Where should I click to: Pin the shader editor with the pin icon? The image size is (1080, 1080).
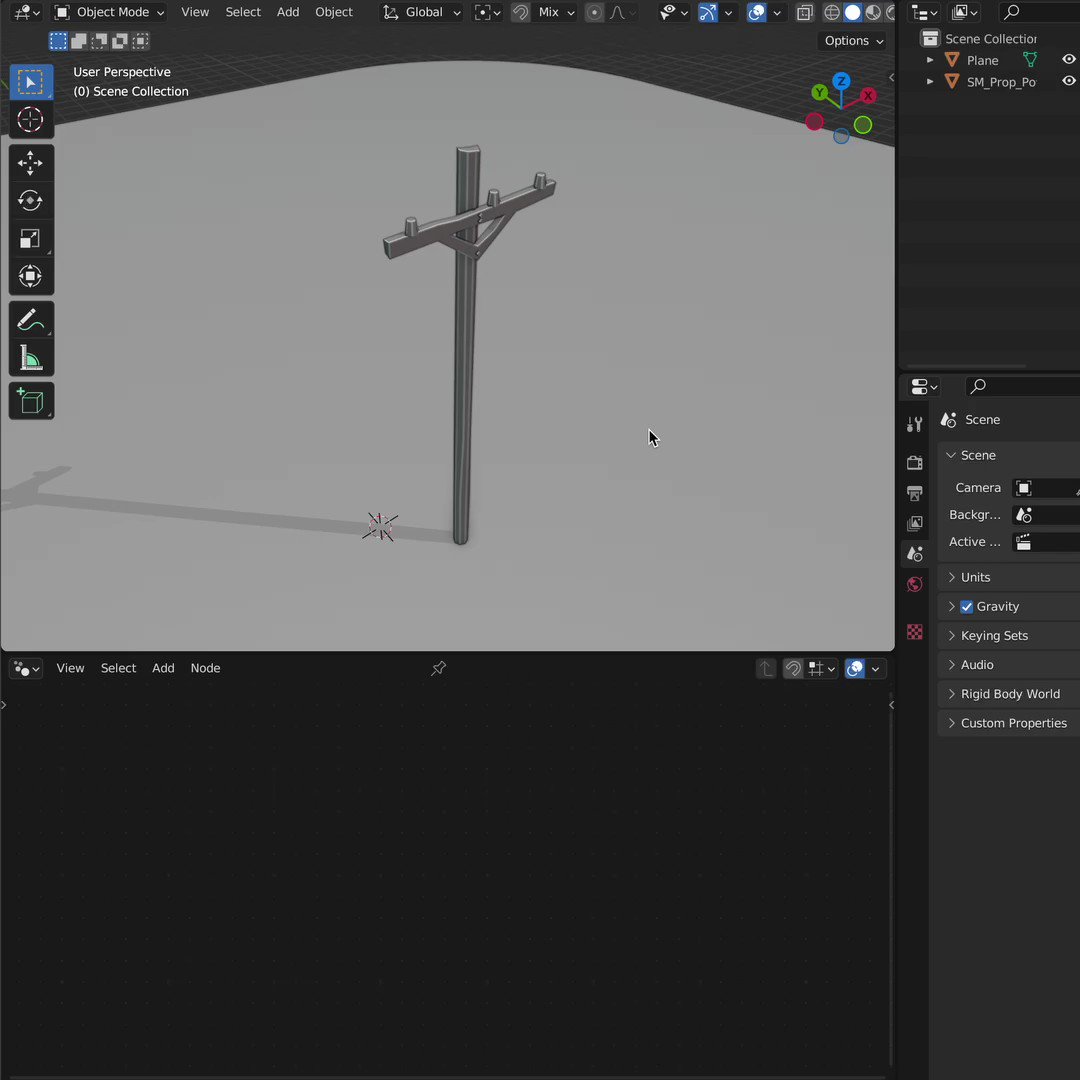click(x=438, y=668)
